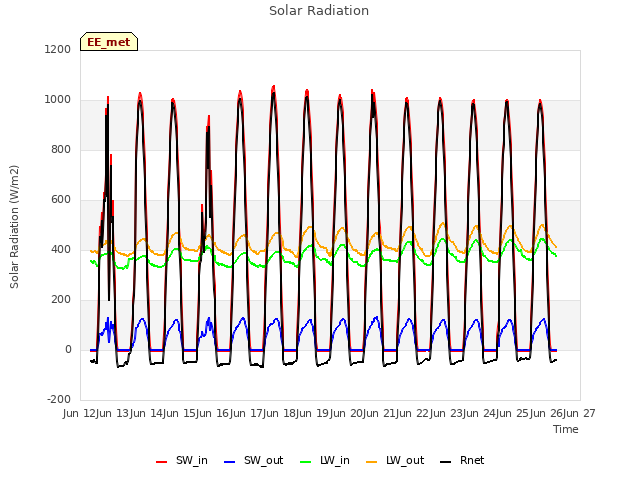Click the Time axis label

[x=566, y=429]
